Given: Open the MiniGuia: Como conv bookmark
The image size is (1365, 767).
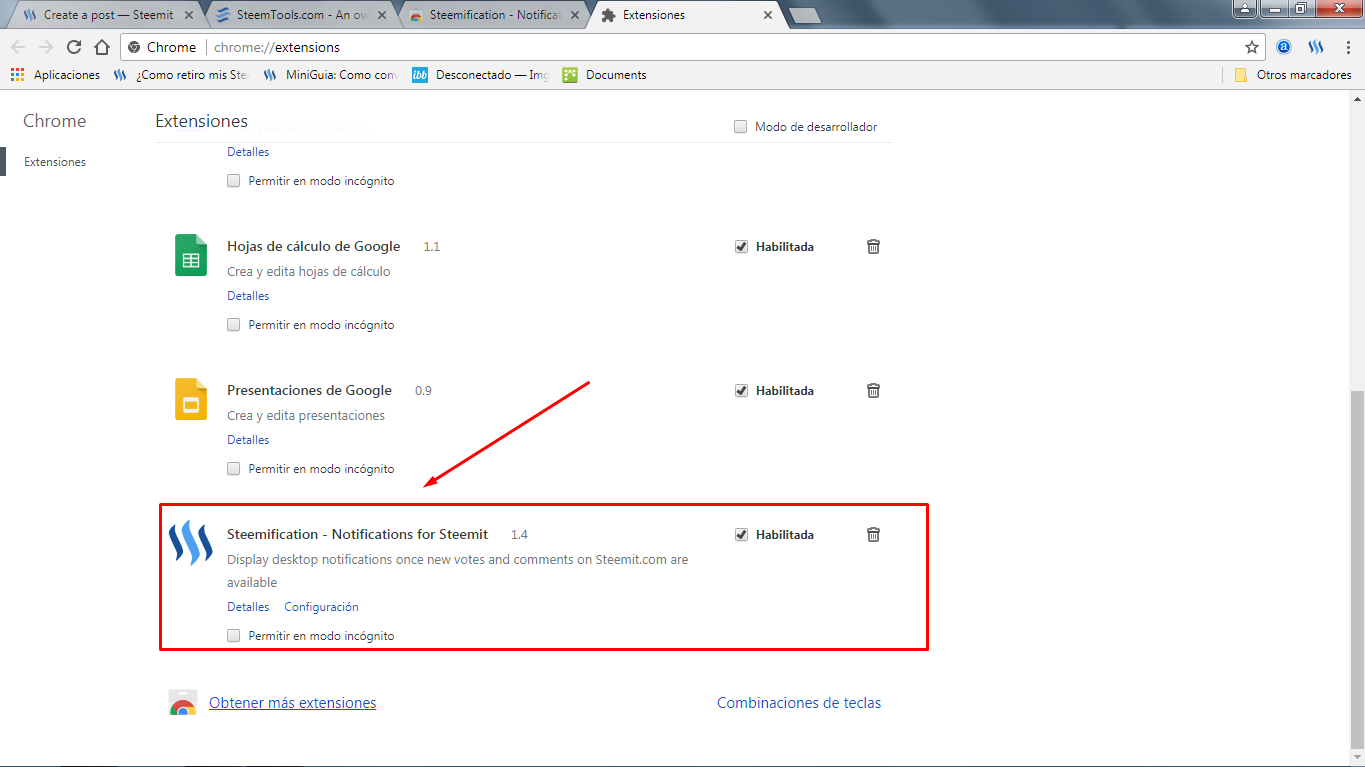Looking at the screenshot, I should [331, 75].
